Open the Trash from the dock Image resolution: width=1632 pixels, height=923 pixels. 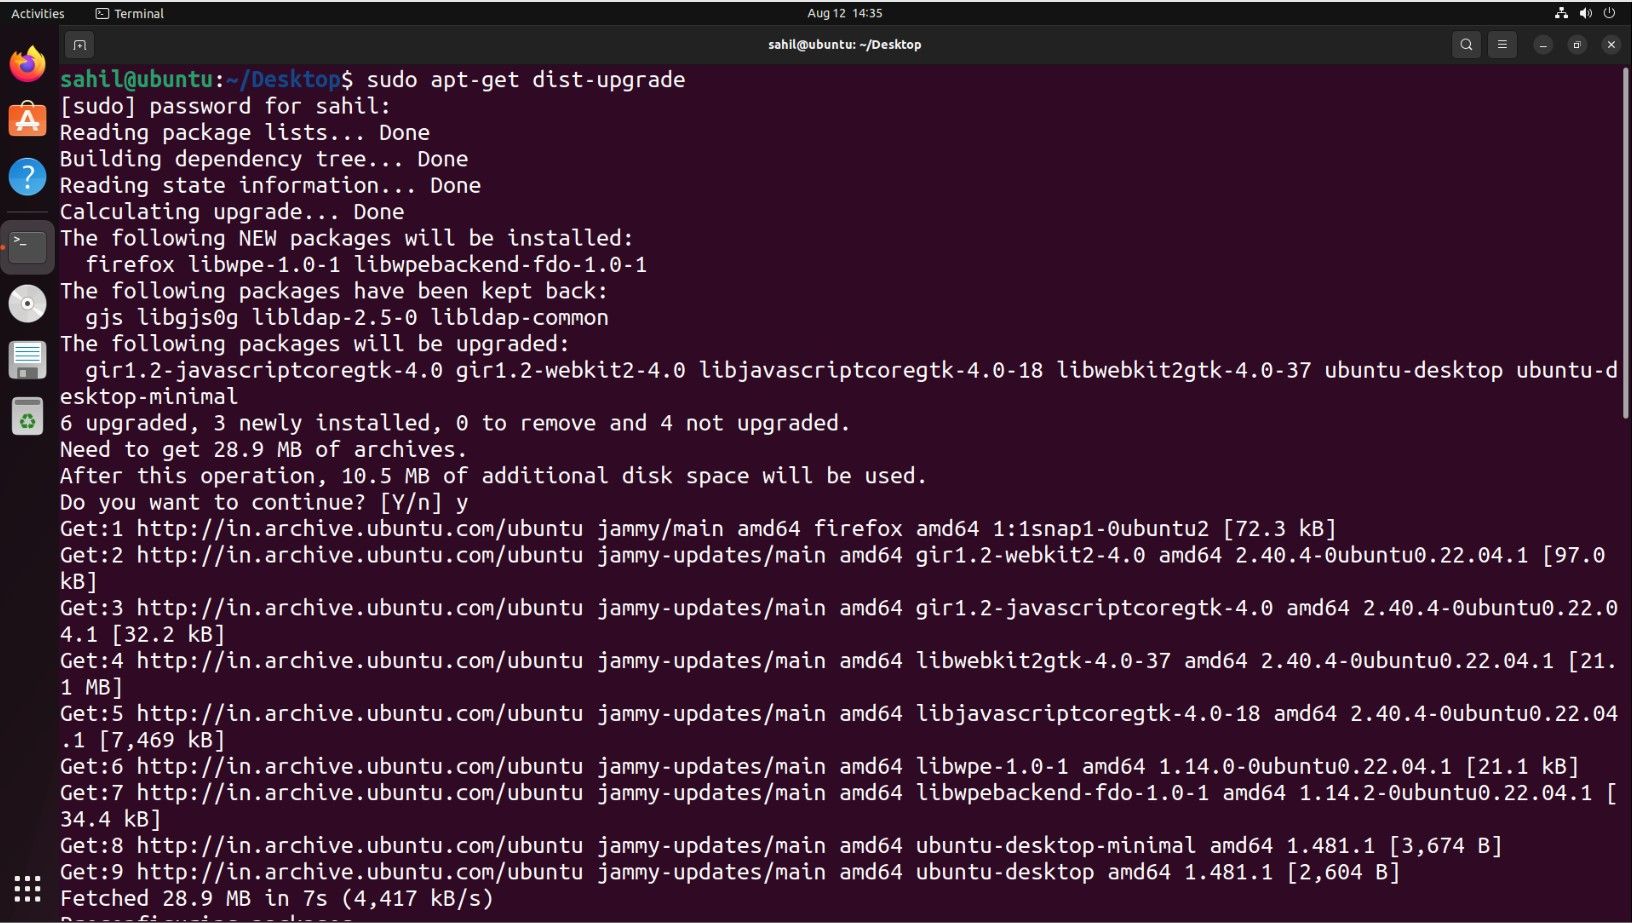tap(27, 414)
